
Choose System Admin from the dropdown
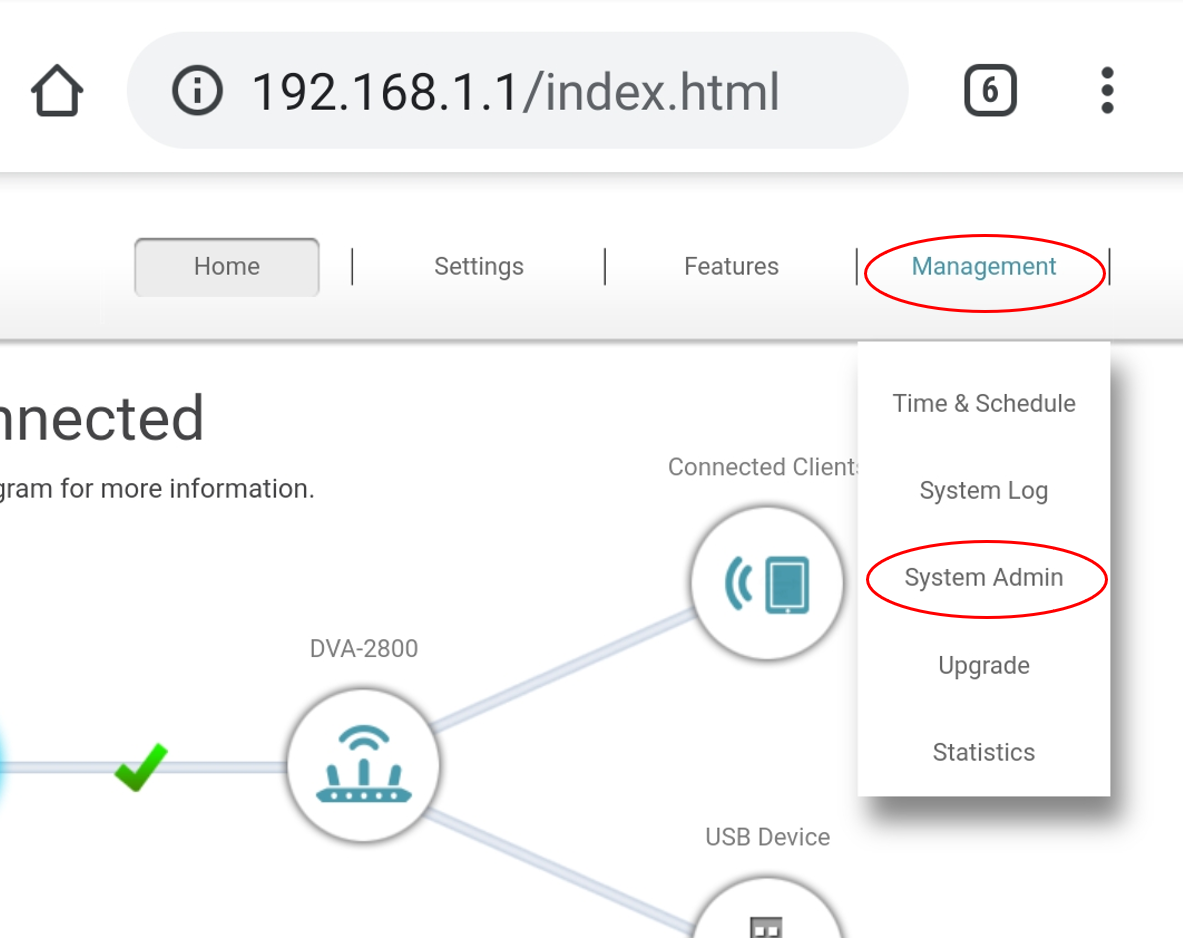(984, 577)
